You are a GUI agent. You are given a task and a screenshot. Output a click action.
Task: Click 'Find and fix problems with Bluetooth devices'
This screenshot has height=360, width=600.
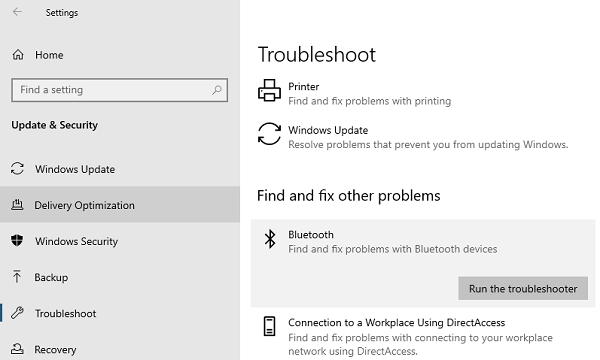tap(393, 249)
